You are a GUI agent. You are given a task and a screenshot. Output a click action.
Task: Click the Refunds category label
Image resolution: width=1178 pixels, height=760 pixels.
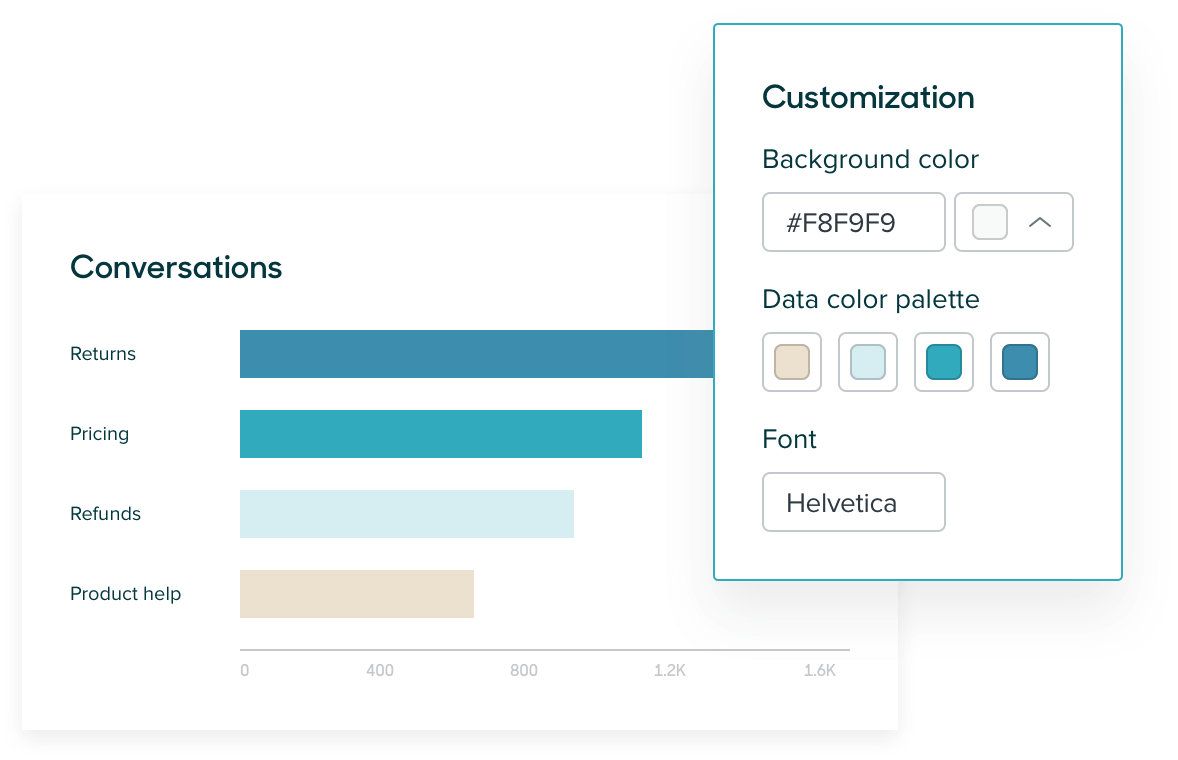coord(105,514)
